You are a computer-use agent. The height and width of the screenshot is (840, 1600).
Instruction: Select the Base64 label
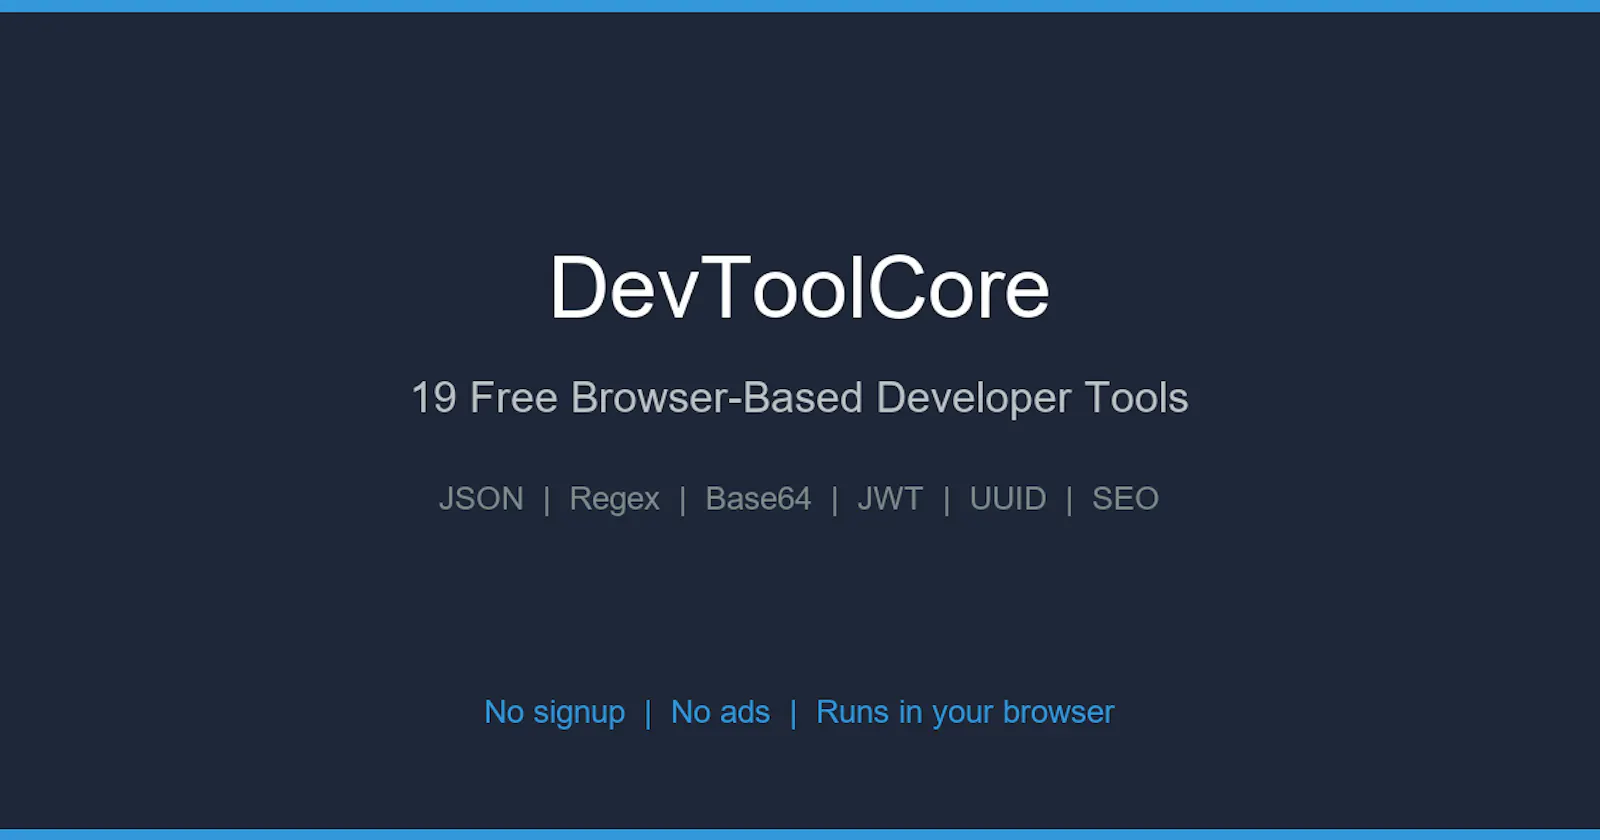click(758, 498)
